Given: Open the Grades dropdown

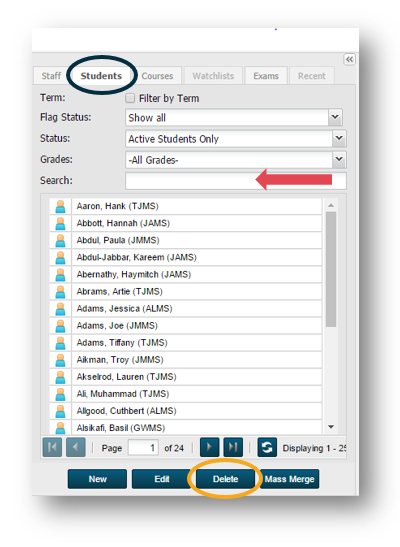Looking at the screenshot, I should click(x=339, y=159).
